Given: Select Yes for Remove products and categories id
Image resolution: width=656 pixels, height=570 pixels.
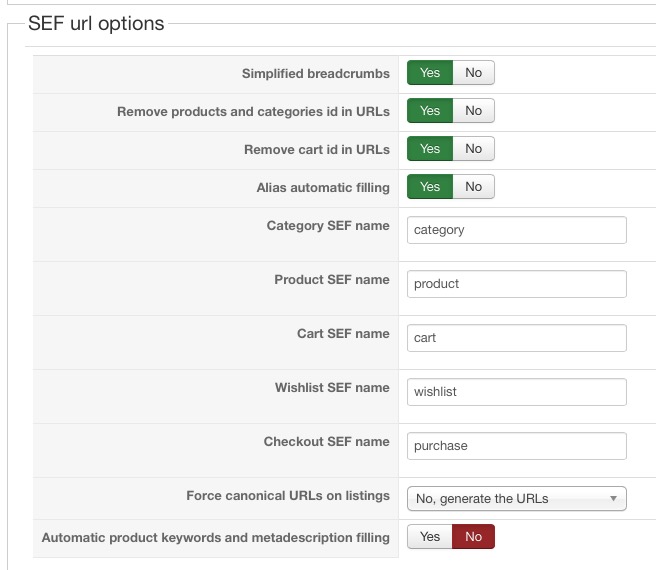Looking at the screenshot, I should click(430, 111).
